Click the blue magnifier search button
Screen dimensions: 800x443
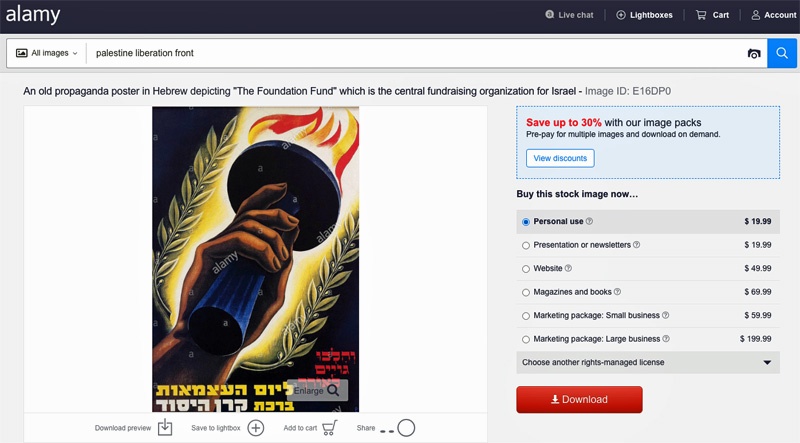(782, 53)
